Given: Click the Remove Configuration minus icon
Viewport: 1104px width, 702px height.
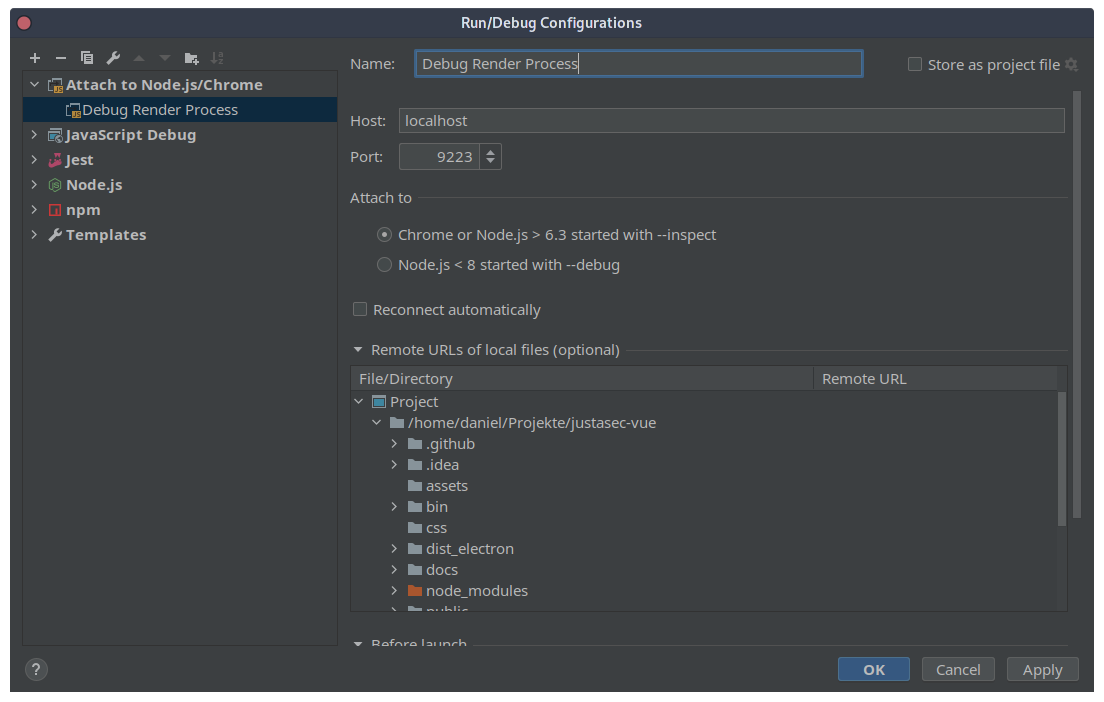Looking at the screenshot, I should (61, 58).
